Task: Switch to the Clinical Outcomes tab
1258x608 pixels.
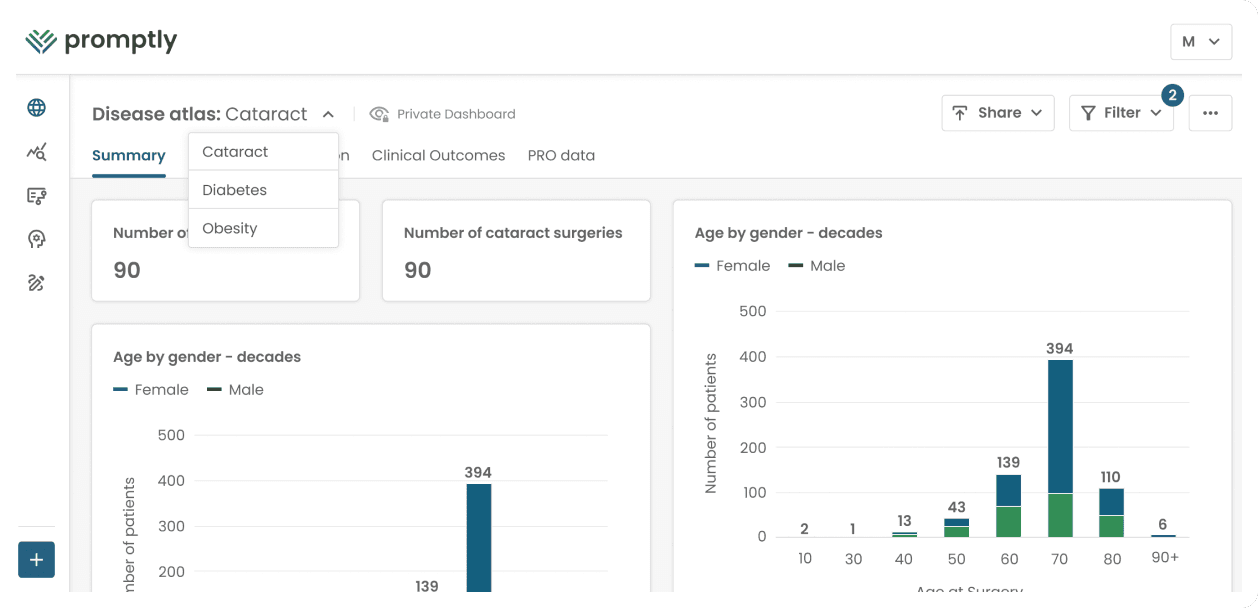Action: click(438, 155)
